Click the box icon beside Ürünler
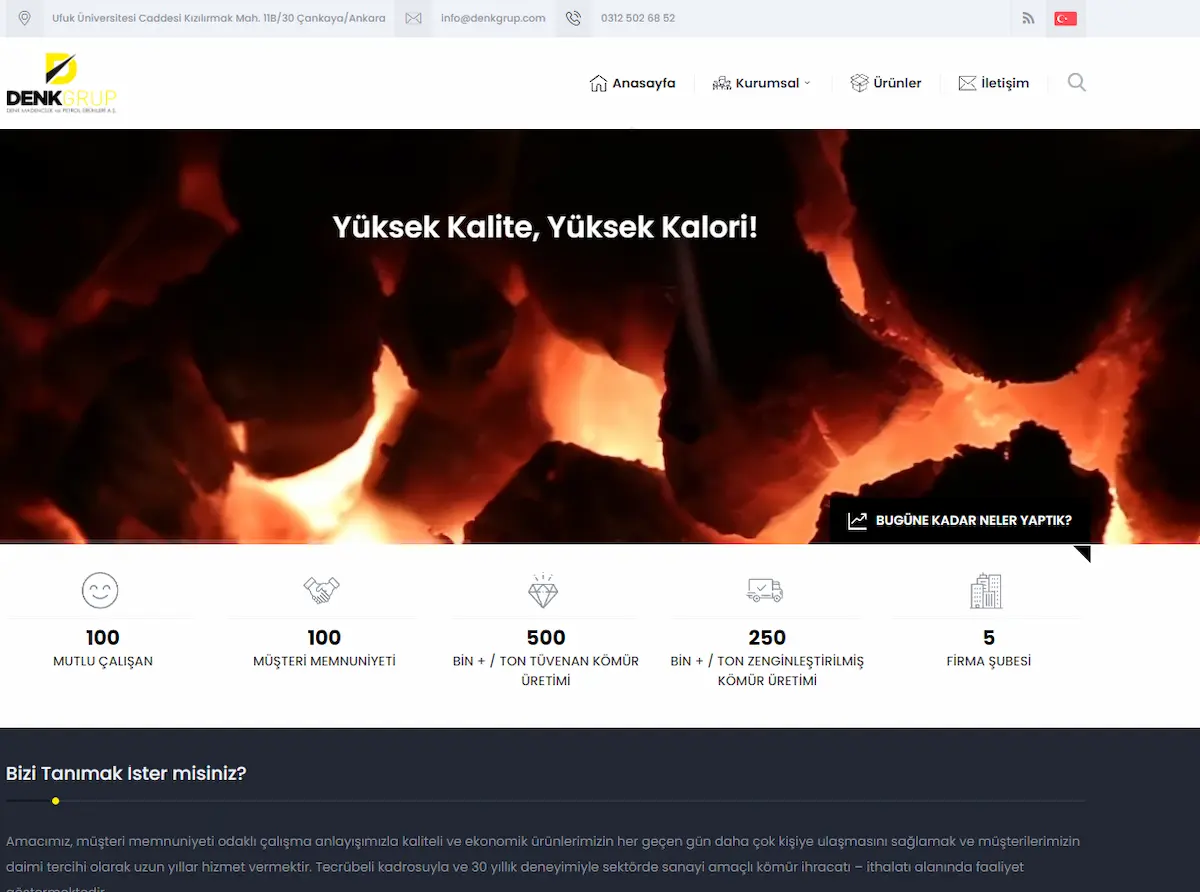 (859, 83)
